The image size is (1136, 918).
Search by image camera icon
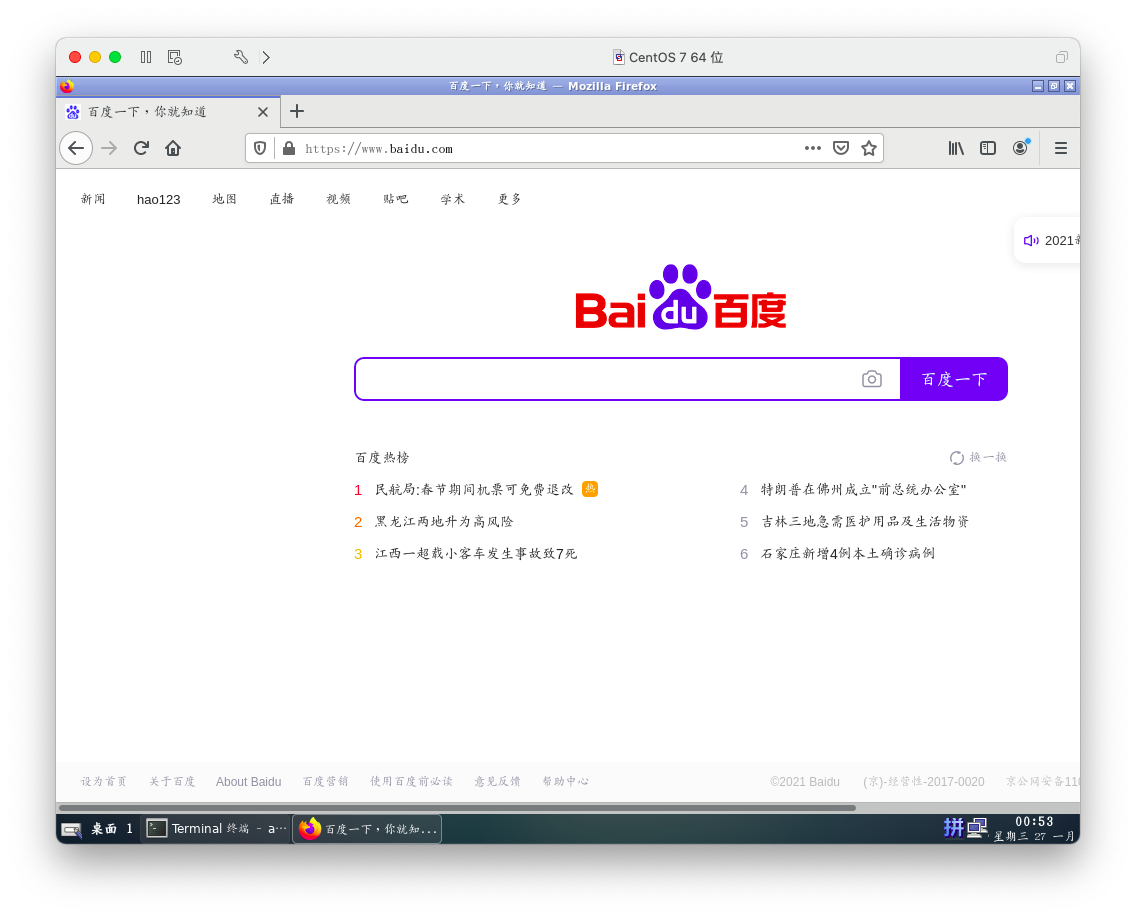click(872, 379)
